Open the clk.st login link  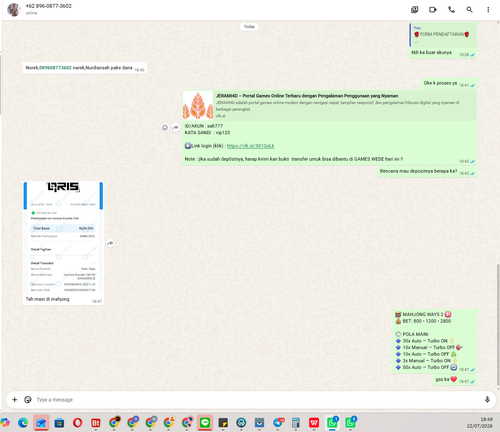point(250,146)
